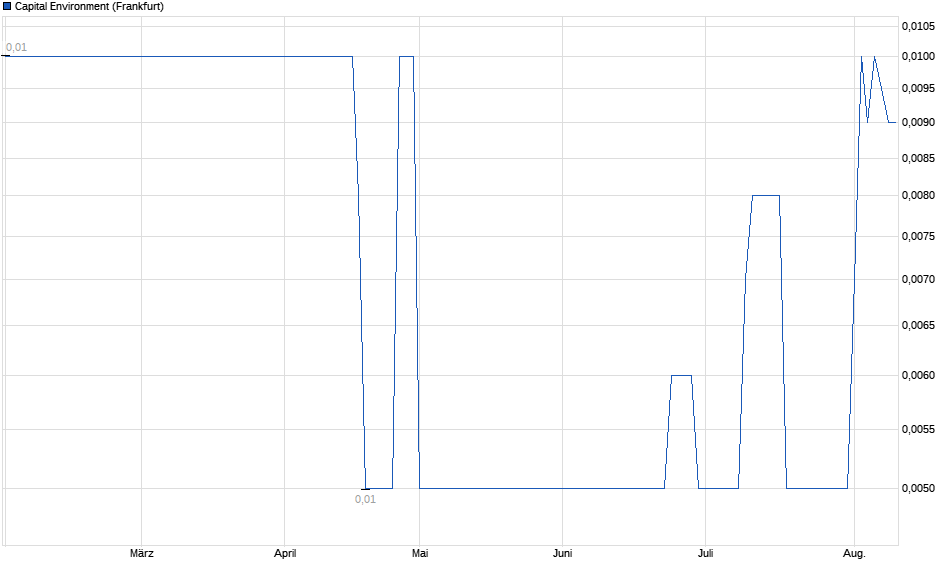Click the 0,0085 price axis value
The height and width of the screenshot is (579, 940).
[x=918, y=158]
